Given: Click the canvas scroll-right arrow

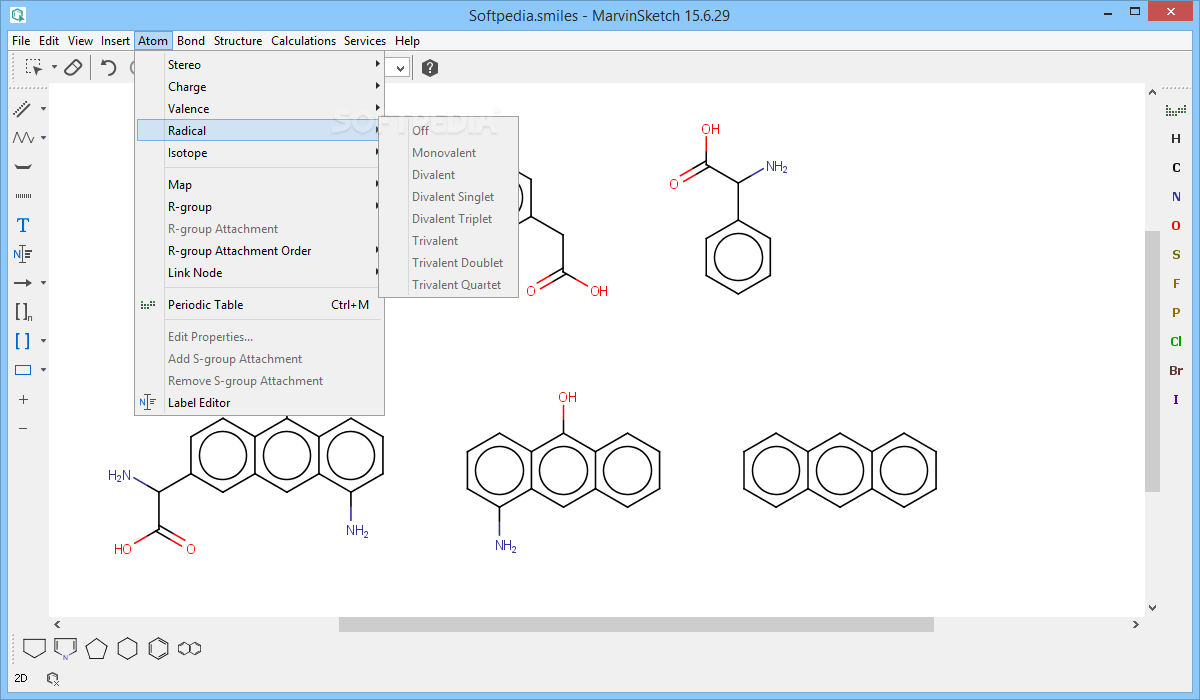Looking at the screenshot, I should point(1136,624).
